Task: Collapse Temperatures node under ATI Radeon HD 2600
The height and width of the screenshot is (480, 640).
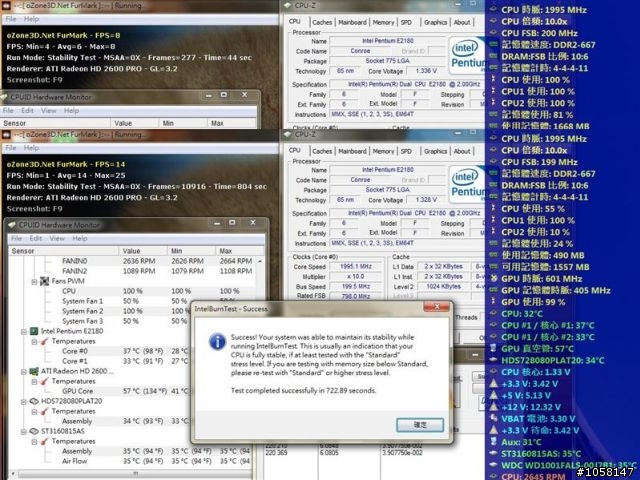Action: pos(34,382)
